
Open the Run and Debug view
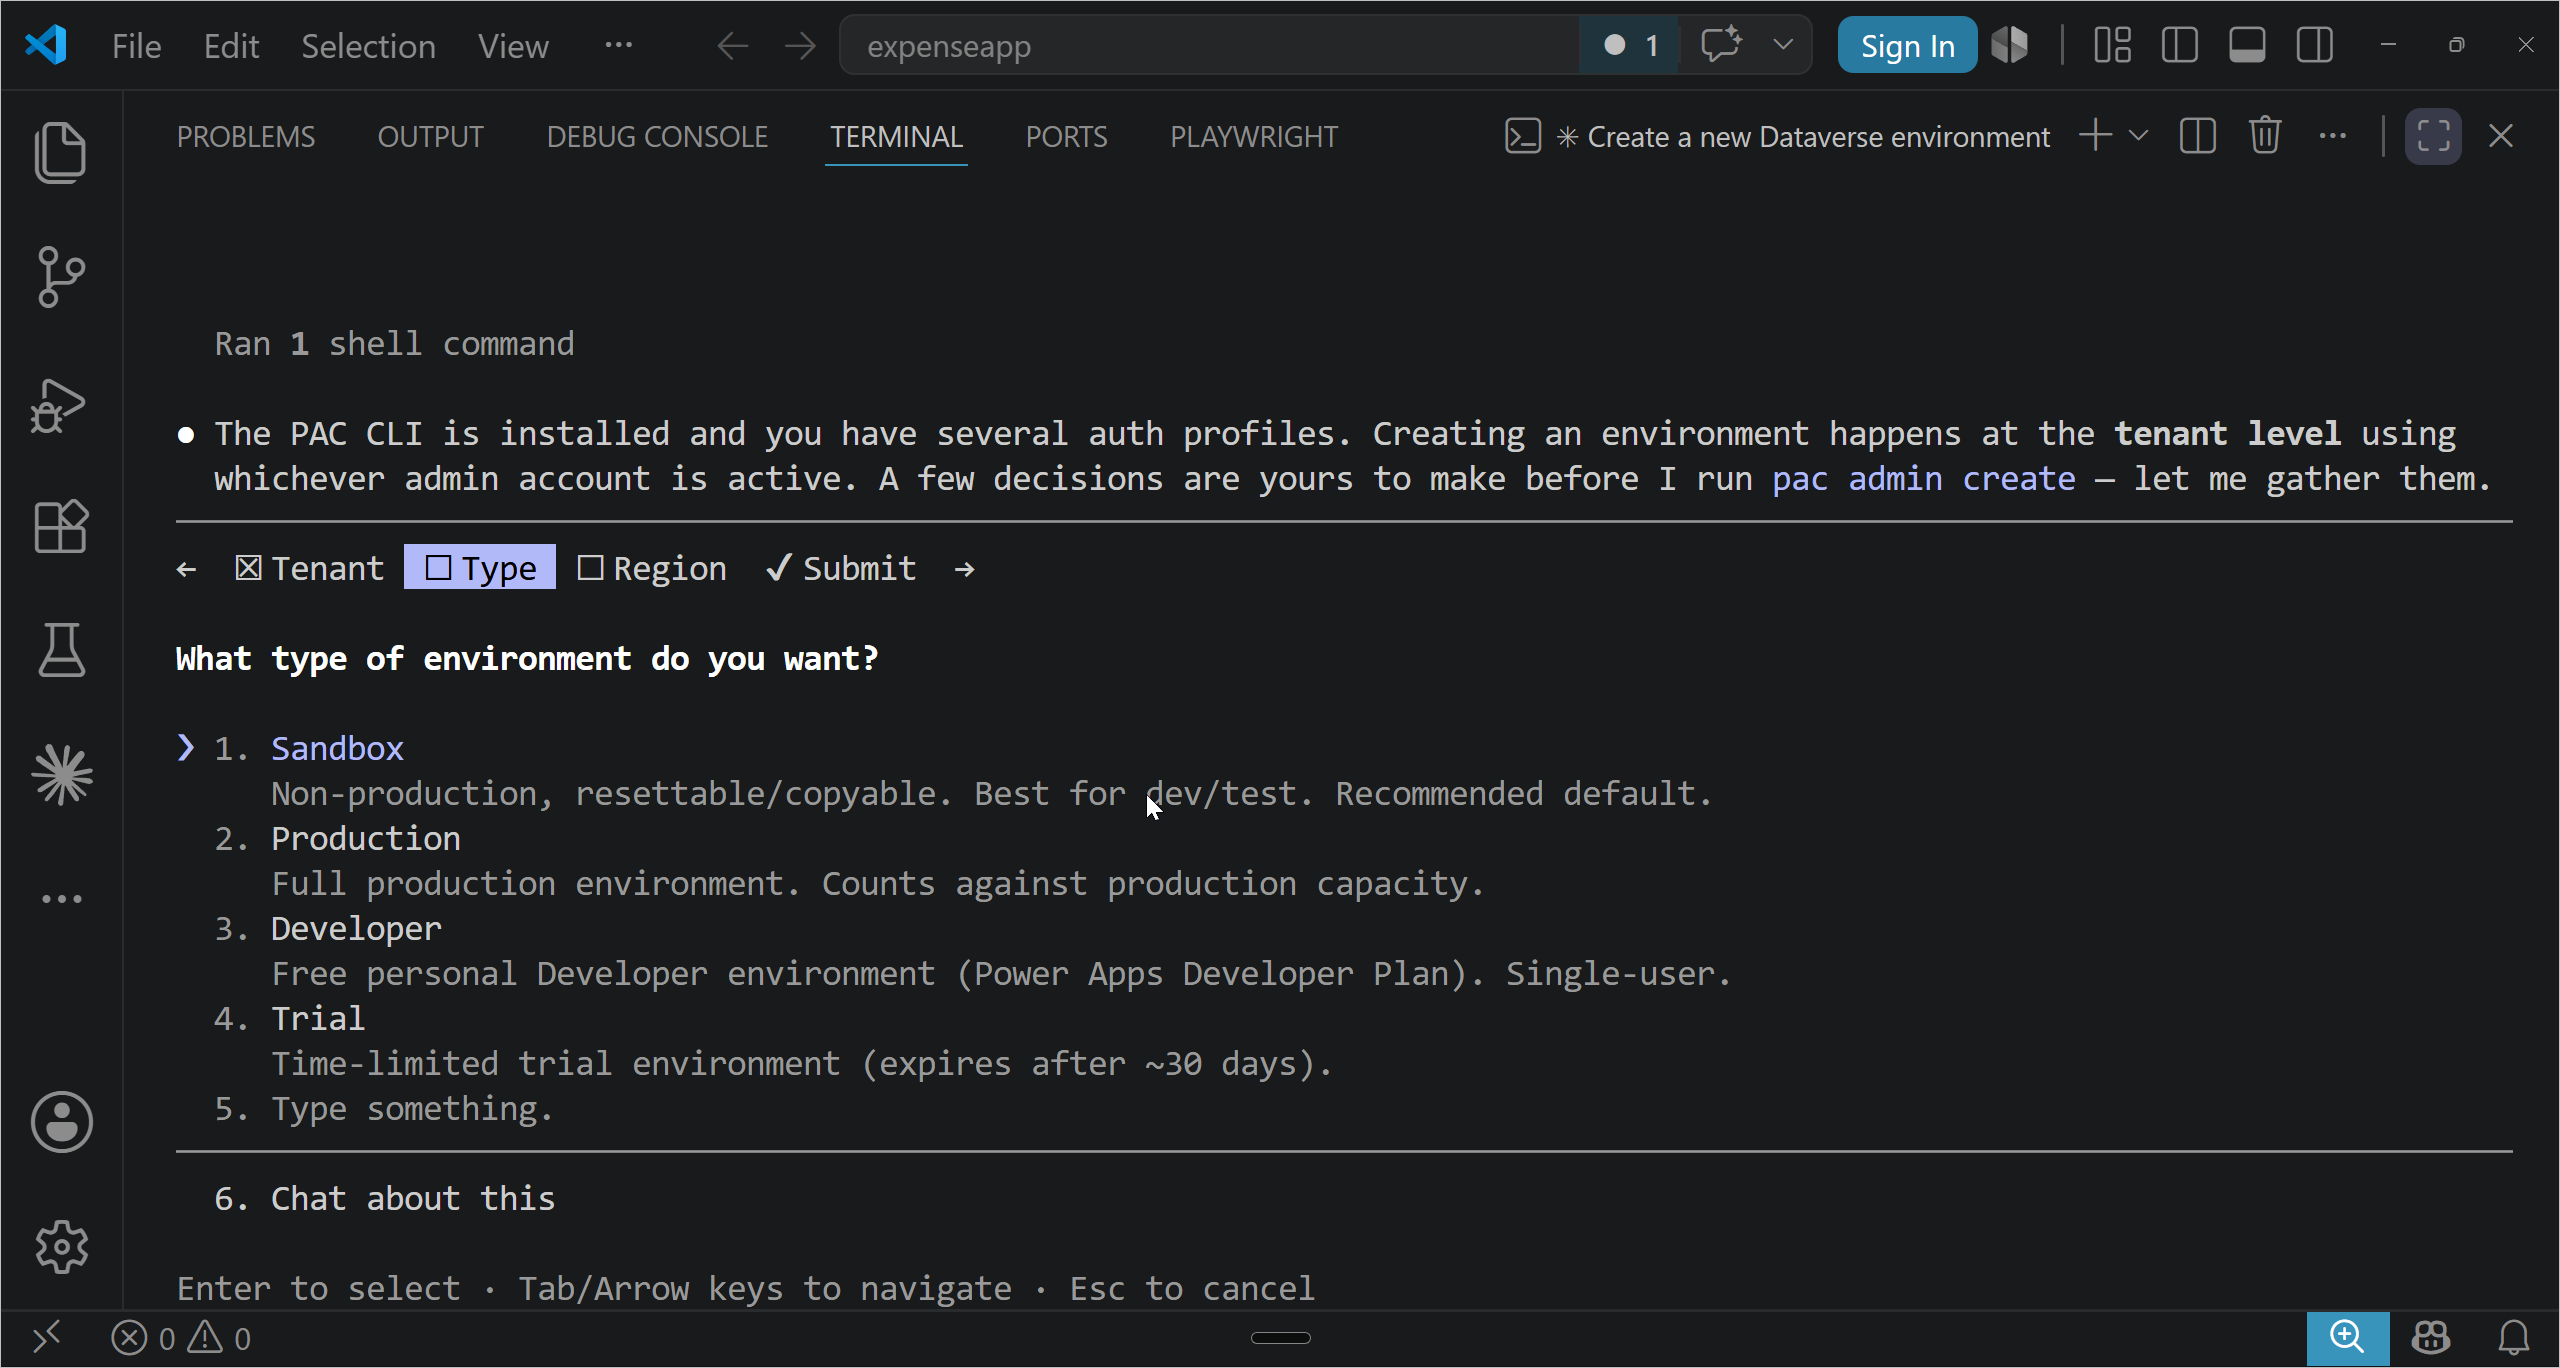(59, 405)
